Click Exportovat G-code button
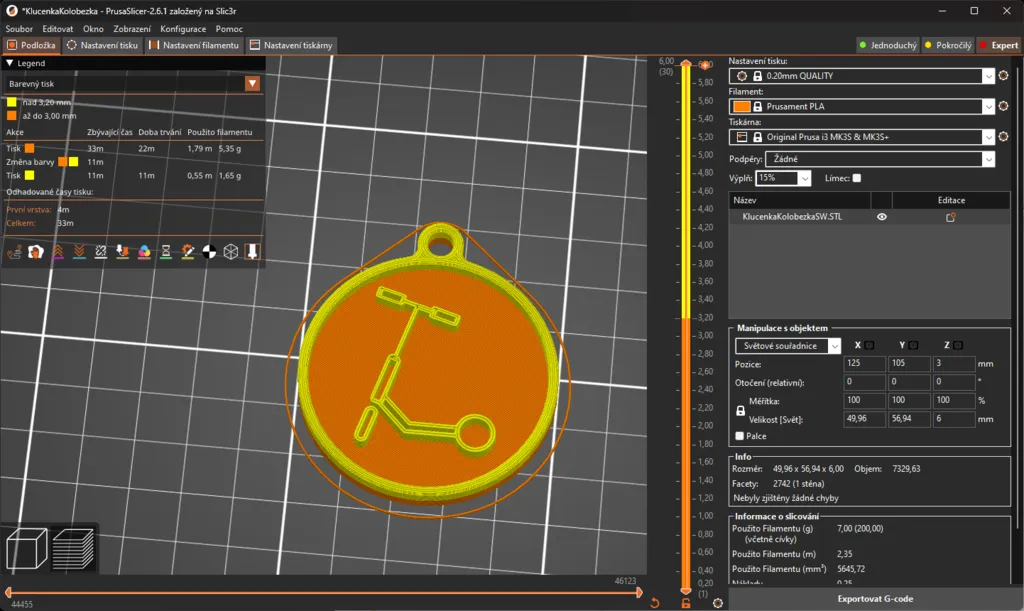Screen dimensions: 1024x611 tap(874, 599)
